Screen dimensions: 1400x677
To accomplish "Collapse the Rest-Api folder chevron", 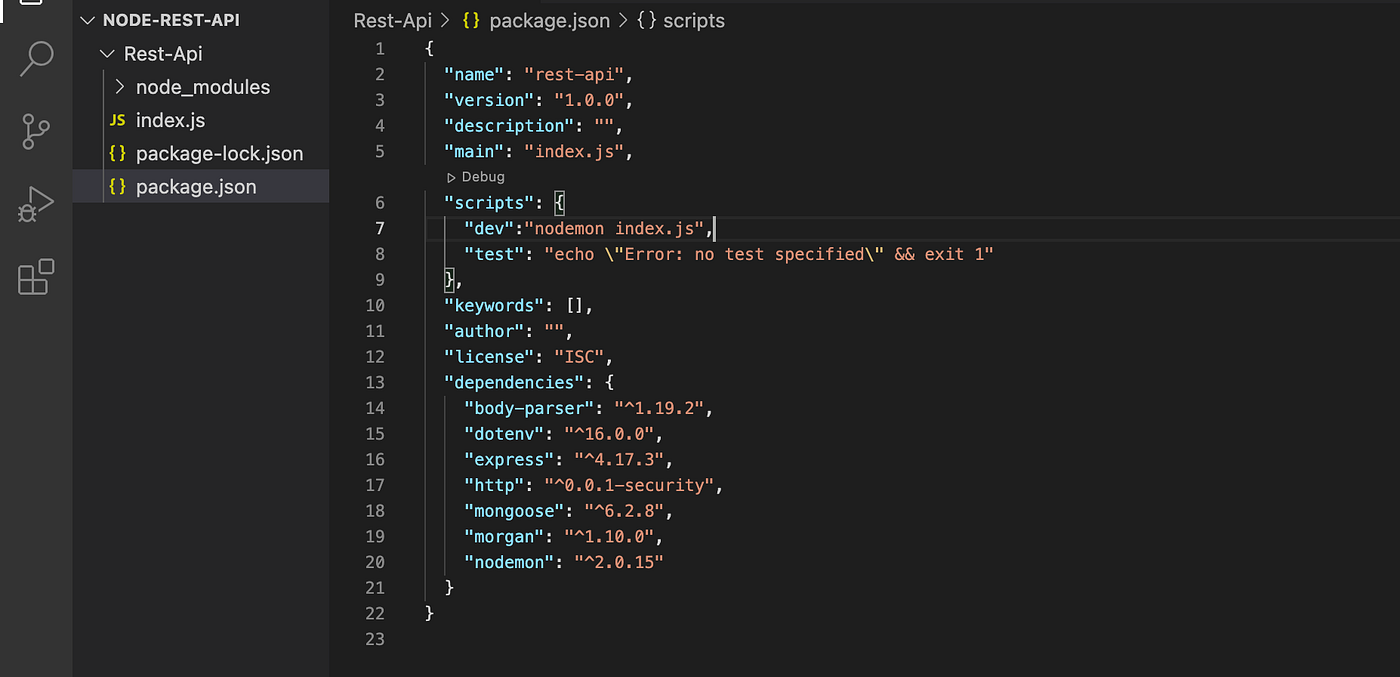I will click(x=107, y=53).
